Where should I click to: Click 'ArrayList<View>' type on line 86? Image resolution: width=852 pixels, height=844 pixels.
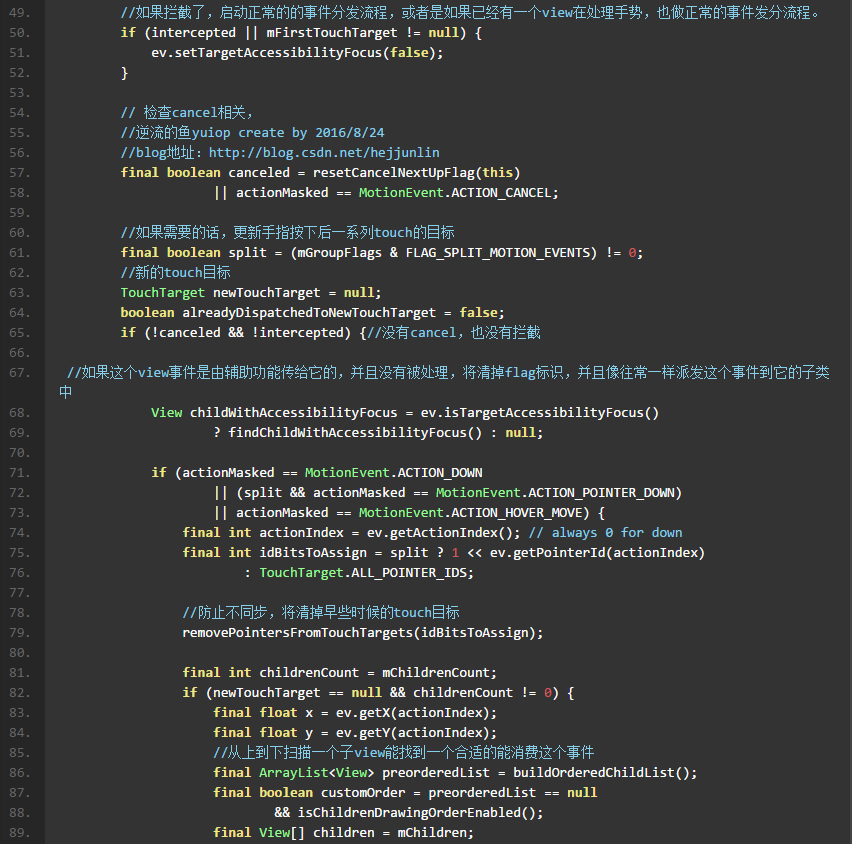316,773
